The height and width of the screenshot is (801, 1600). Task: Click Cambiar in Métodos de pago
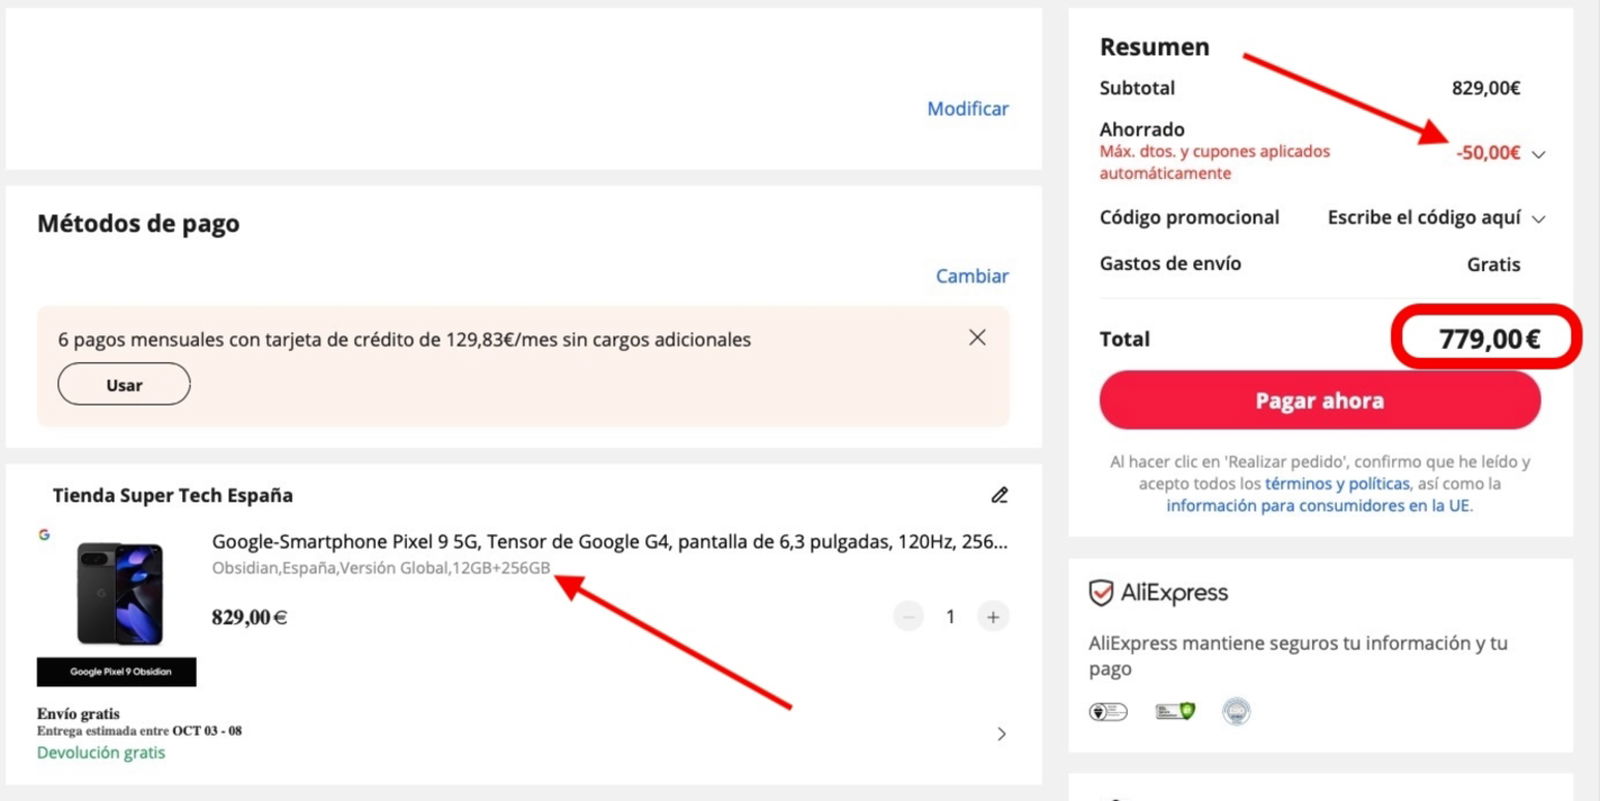click(x=972, y=275)
